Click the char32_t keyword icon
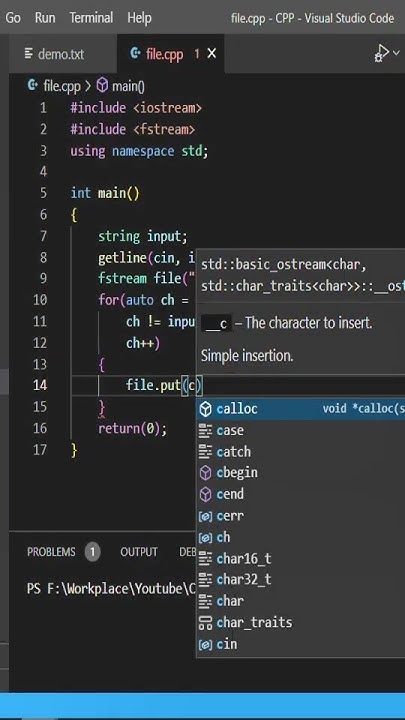Screen dimensions: 405x720 point(205,579)
